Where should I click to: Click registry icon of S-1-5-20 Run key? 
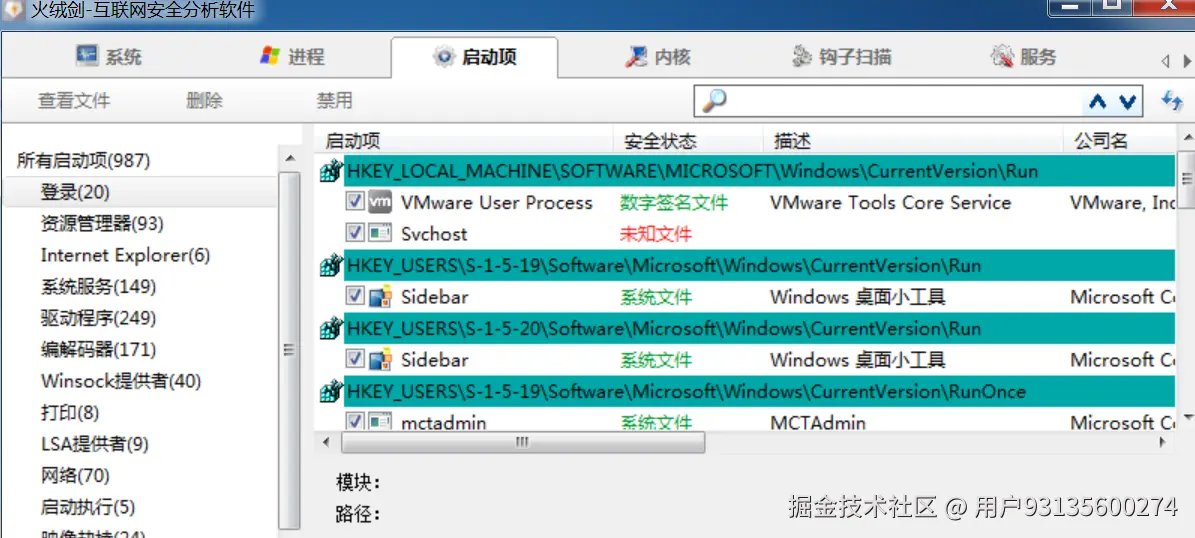tap(330, 329)
